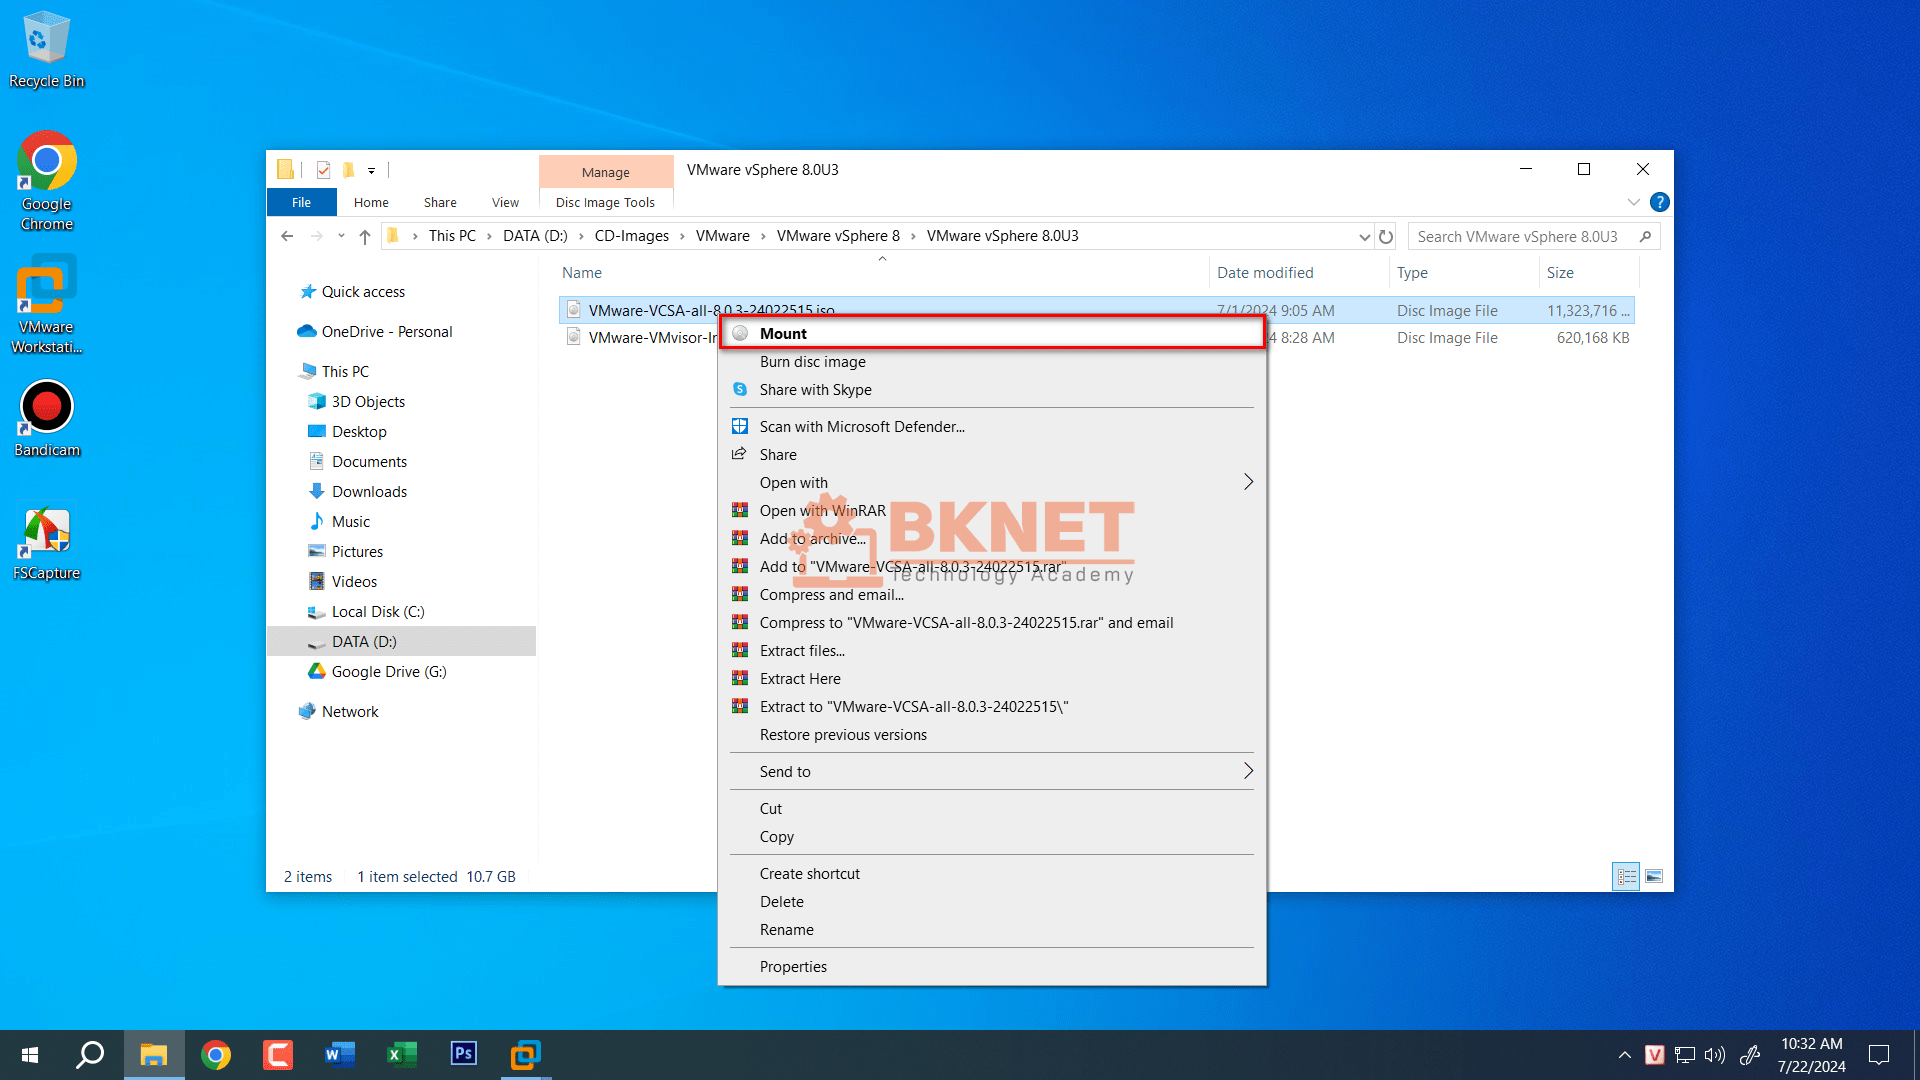Open the address bar history dropdown

pyautogui.click(x=1364, y=237)
